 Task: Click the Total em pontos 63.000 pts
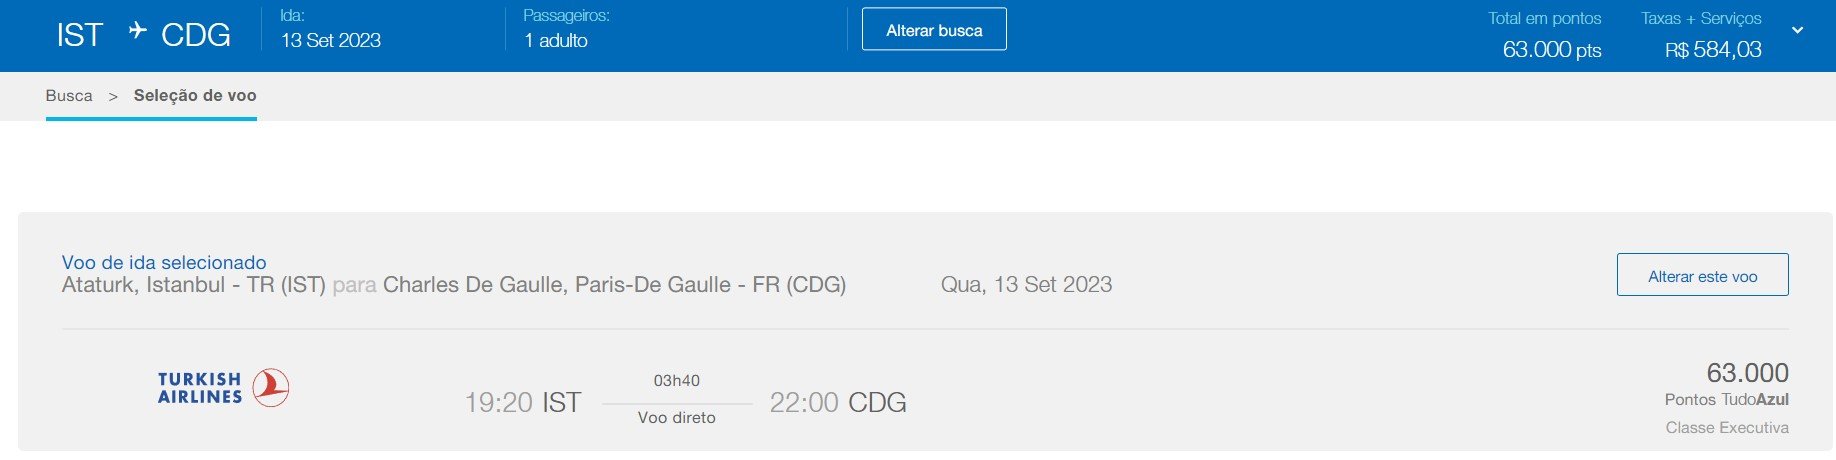[1551, 49]
